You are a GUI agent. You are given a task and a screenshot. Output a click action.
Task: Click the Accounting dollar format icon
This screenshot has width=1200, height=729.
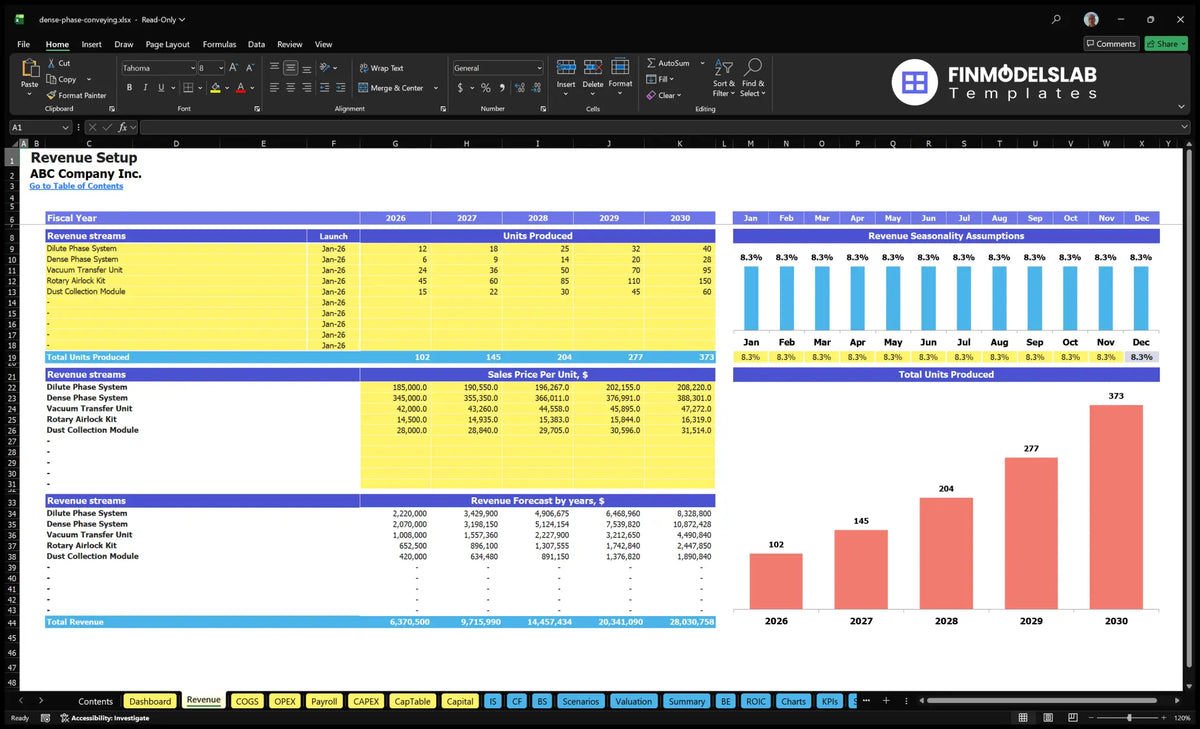[x=460, y=88]
